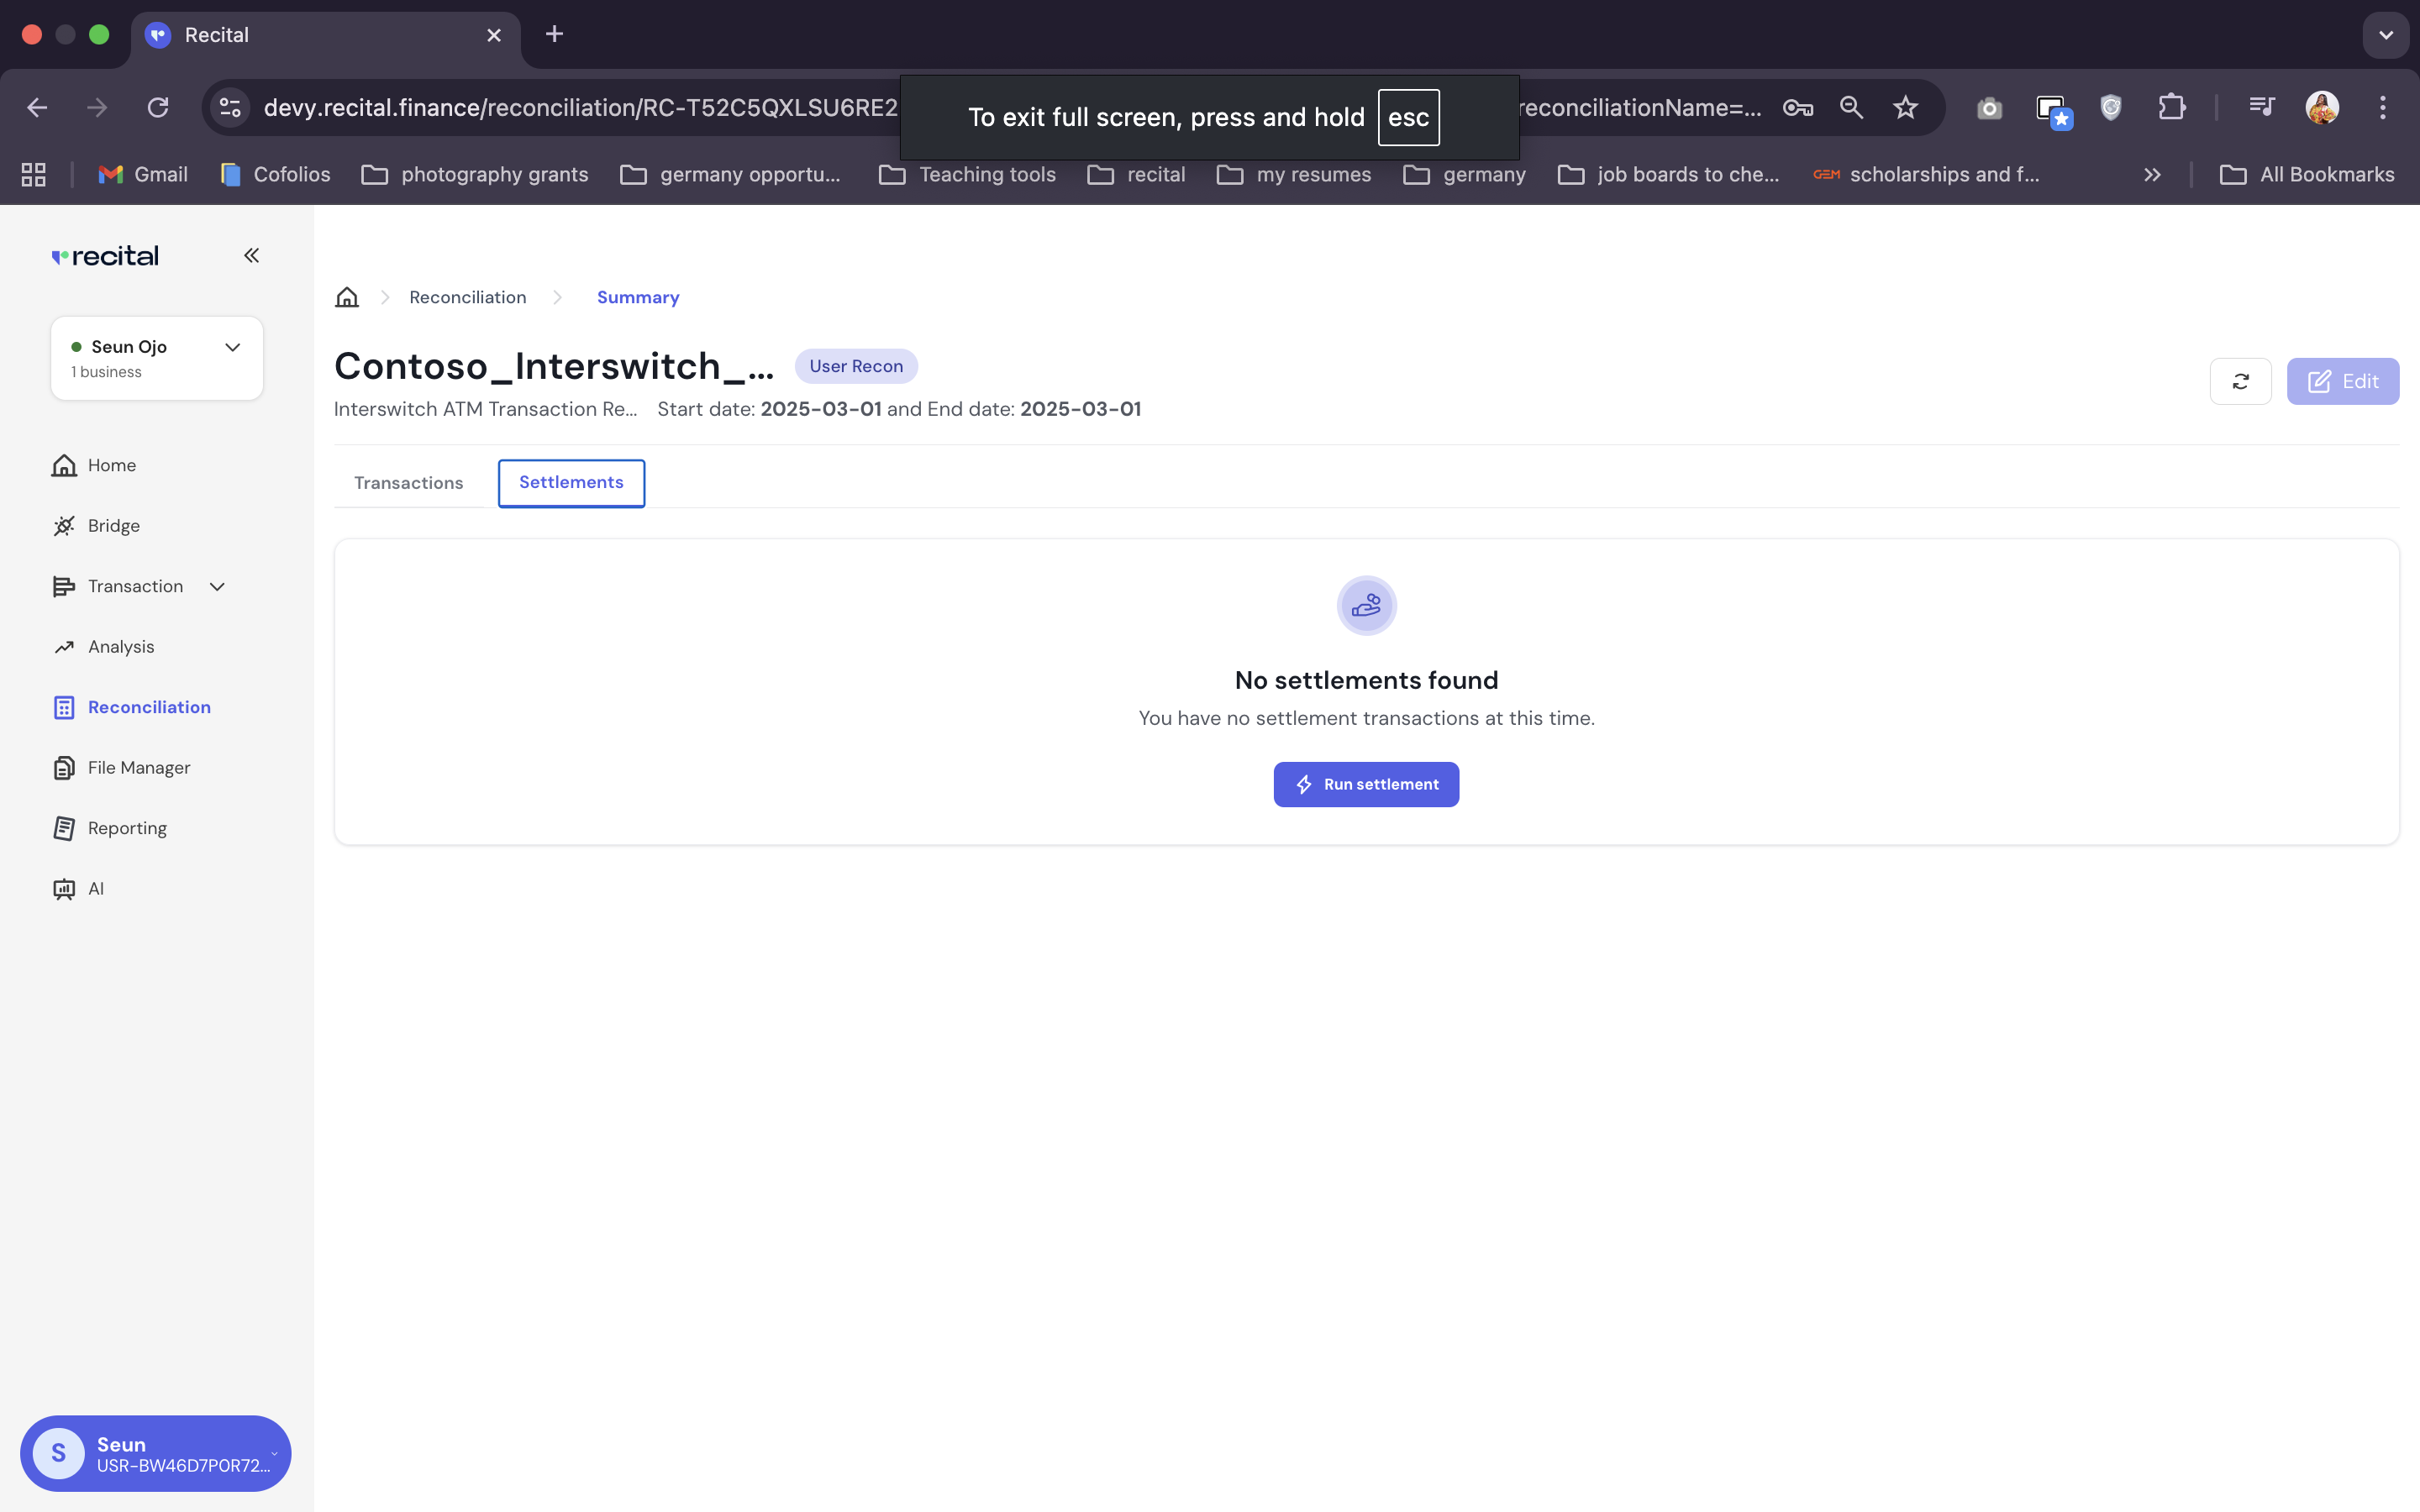Select the Settlements tab

(x=571, y=483)
